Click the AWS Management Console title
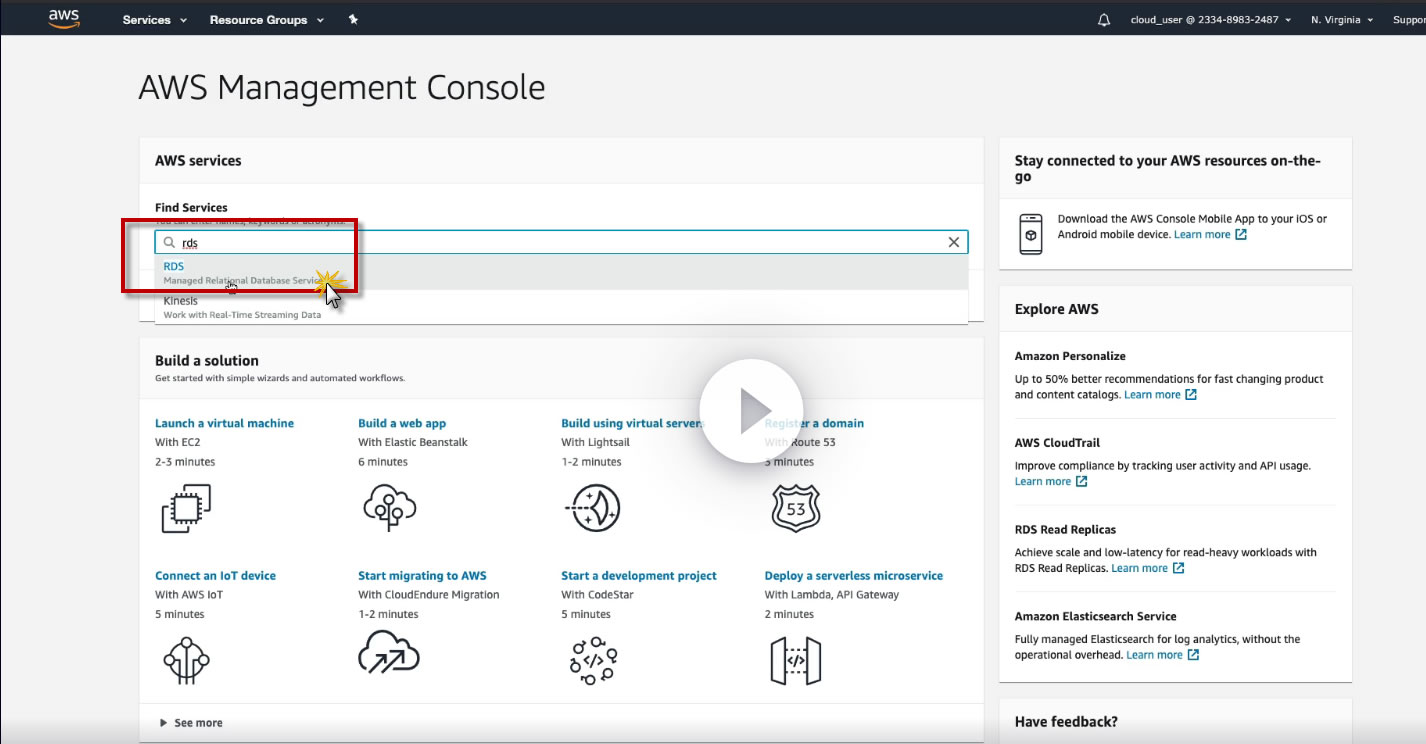 [x=342, y=88]
